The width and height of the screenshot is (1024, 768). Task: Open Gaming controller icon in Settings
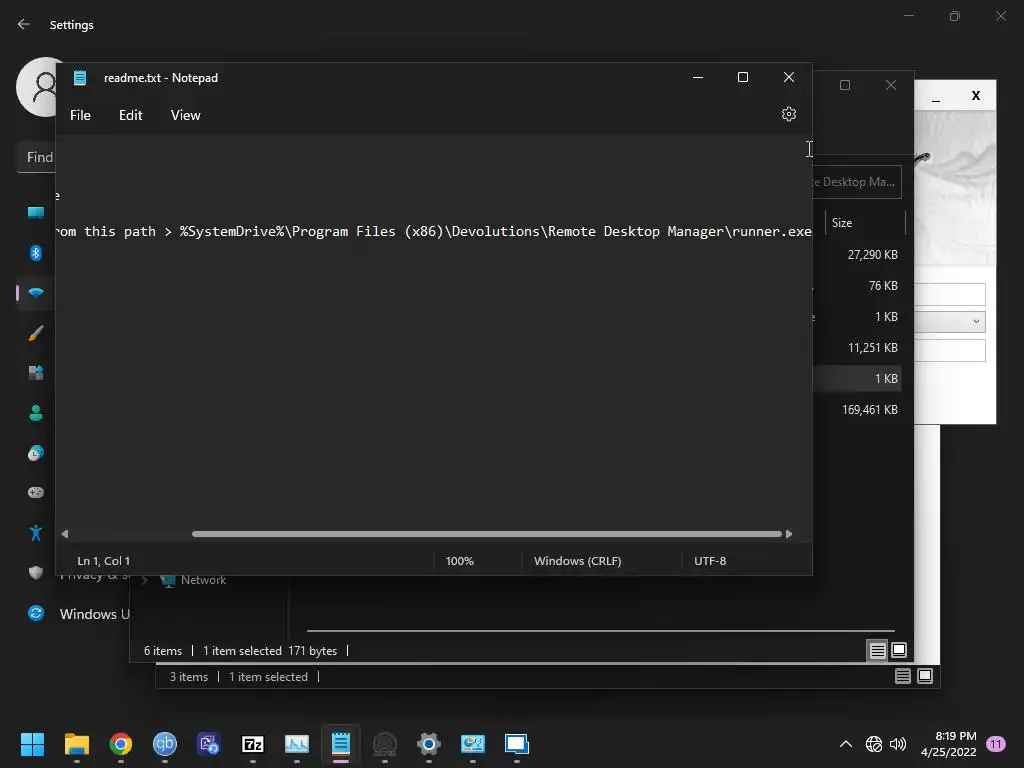36,492
